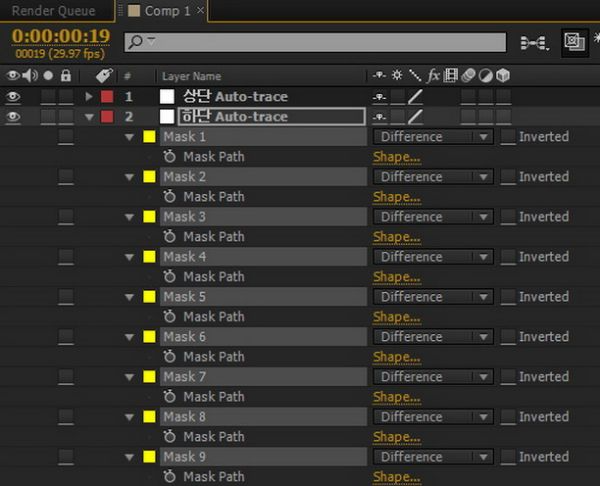Screen dimensions: 600x486
Task: Open Shape link for Mask 5 path
Action: pyautogui.click(x=397, y=317)
